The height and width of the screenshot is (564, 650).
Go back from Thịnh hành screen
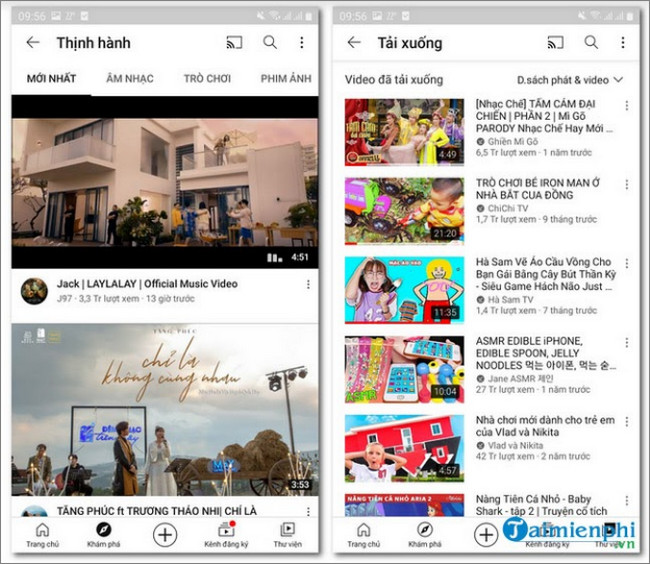(x=33, y=42)
